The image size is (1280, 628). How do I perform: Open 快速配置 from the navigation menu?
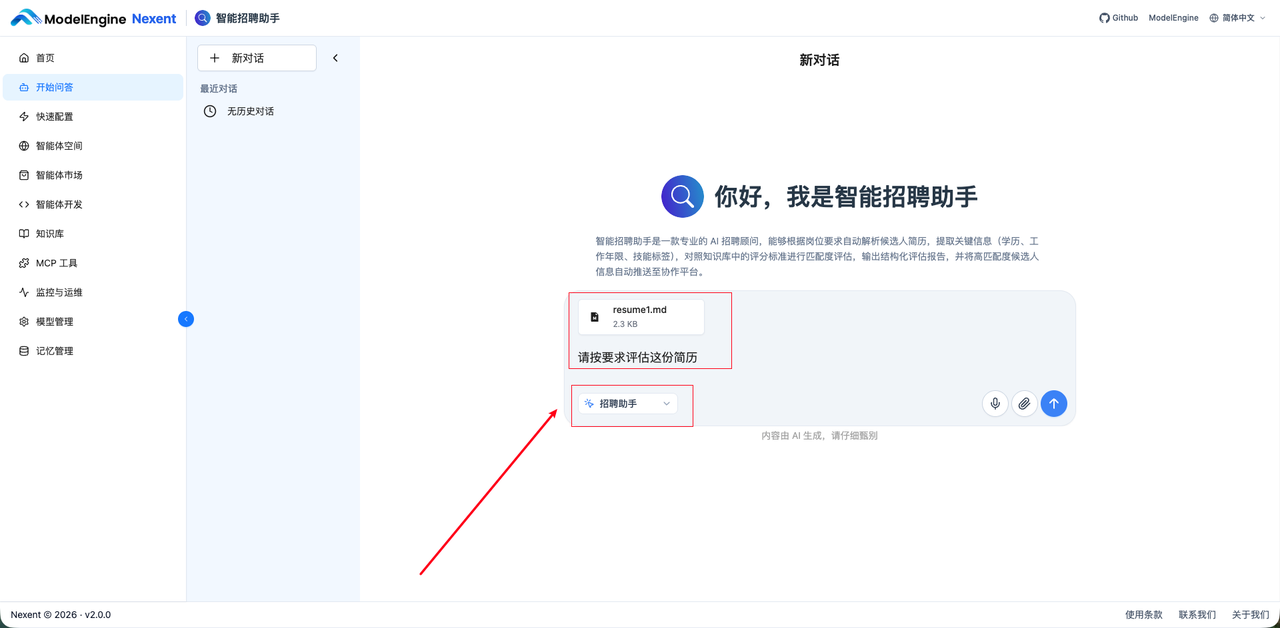[x=52, y=116]
